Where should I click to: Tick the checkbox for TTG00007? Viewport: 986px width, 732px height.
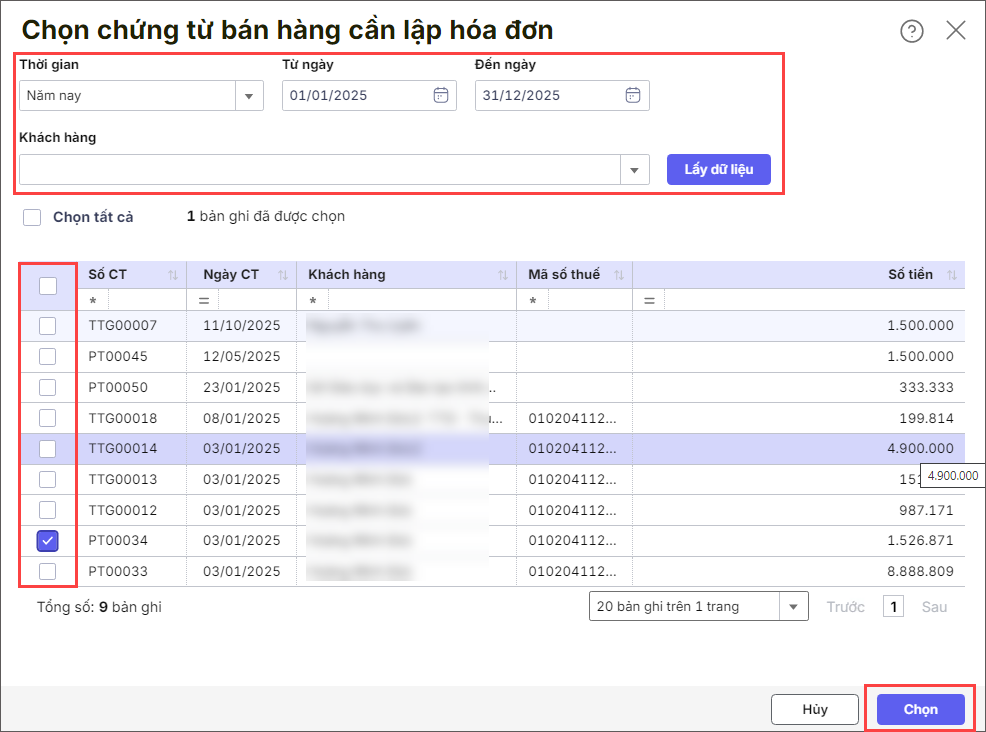coord(47,326)
